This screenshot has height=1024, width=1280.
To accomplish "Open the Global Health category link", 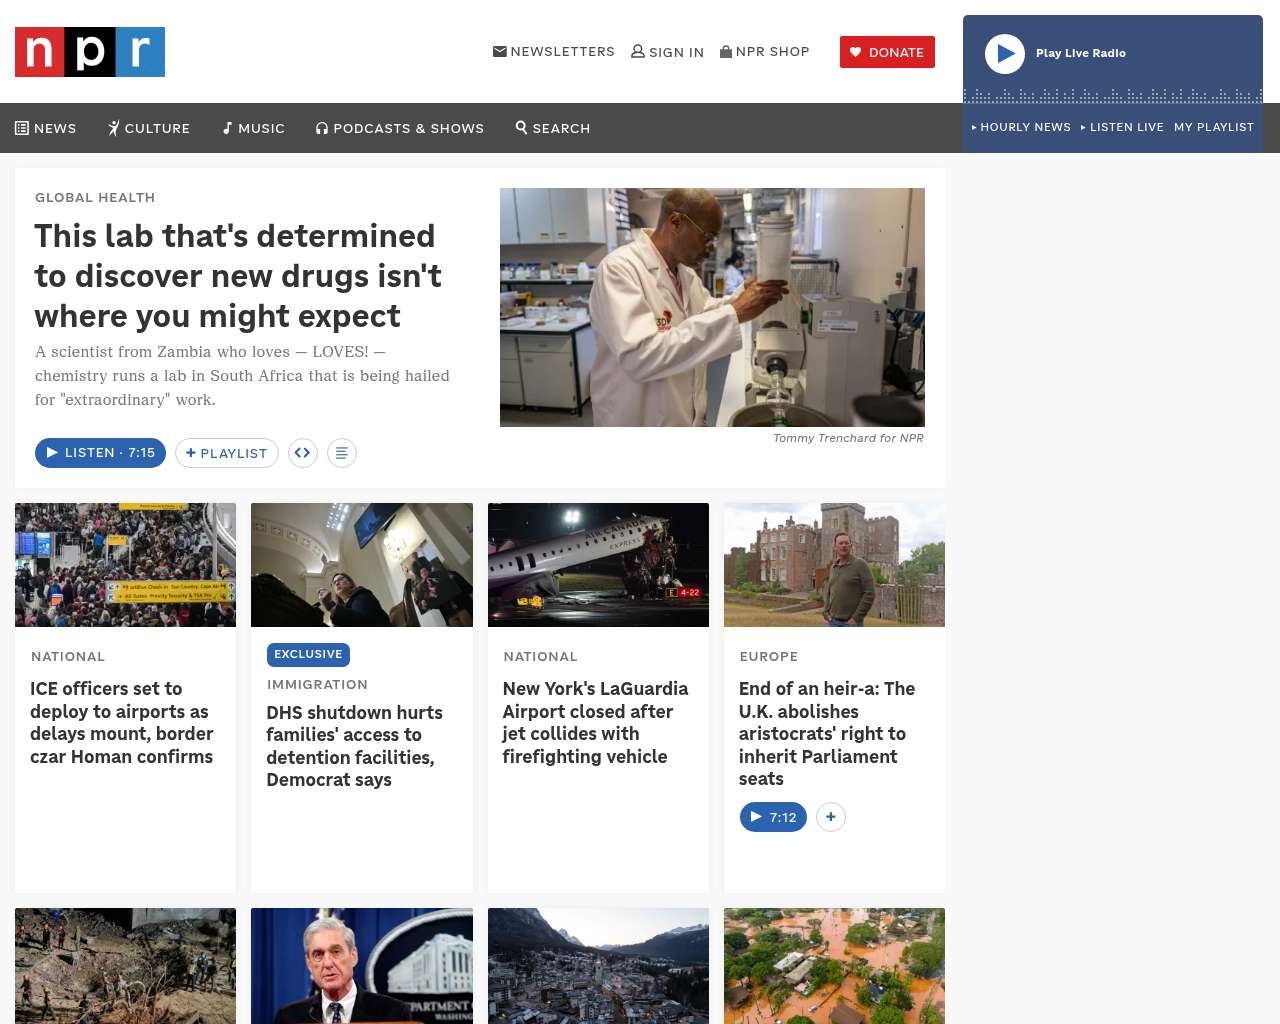I will pyautogui.click(x=95, y=197).
